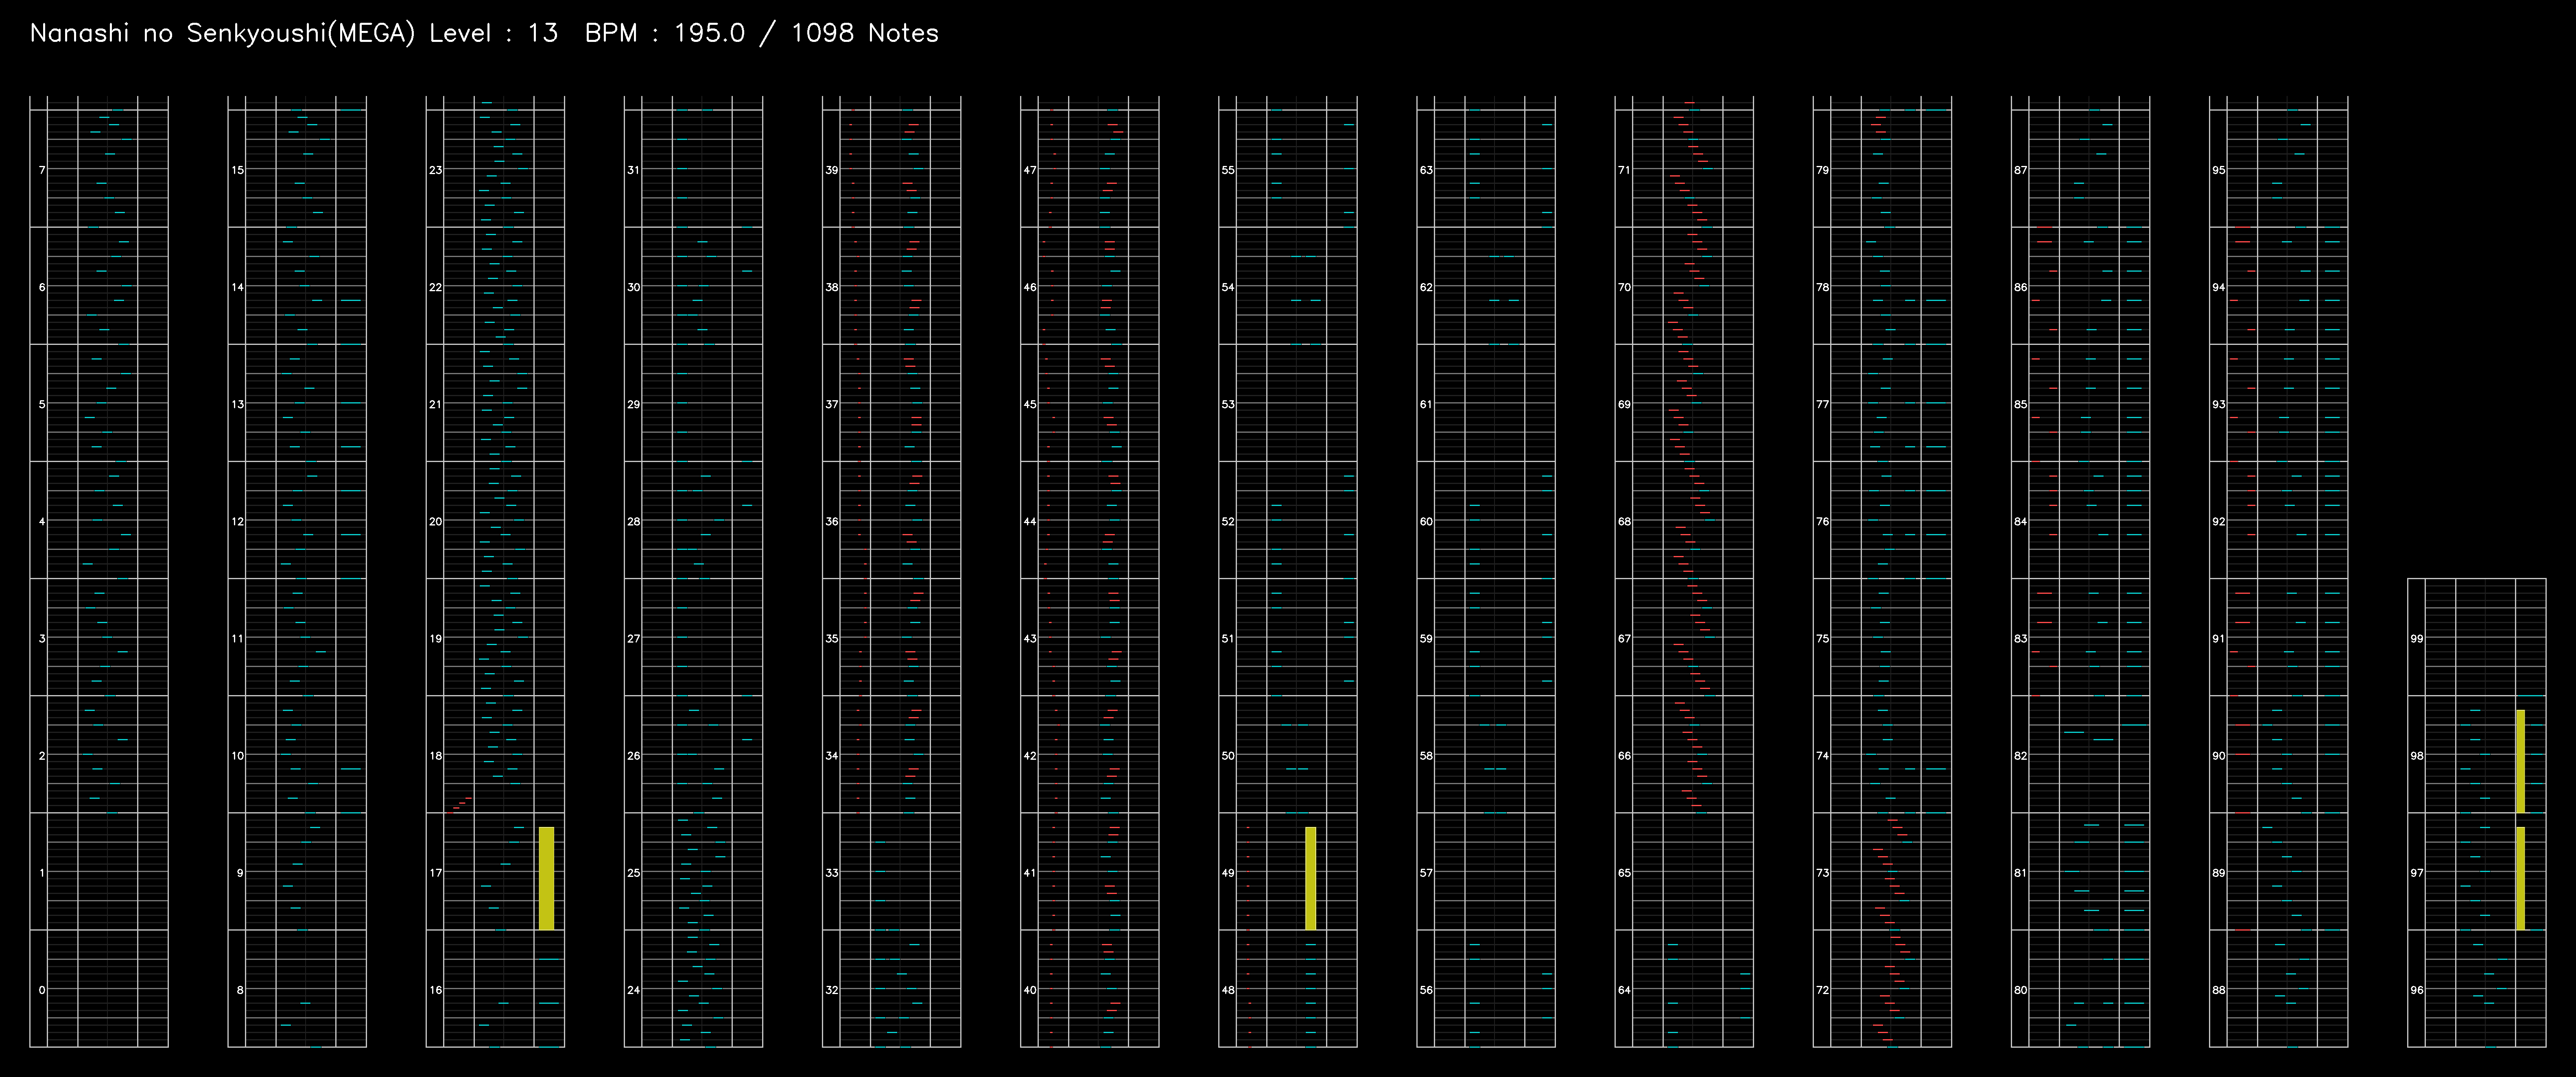Click measure number label 71
Viewport: 2576px width, 1077px height.
click(1624, 170)
